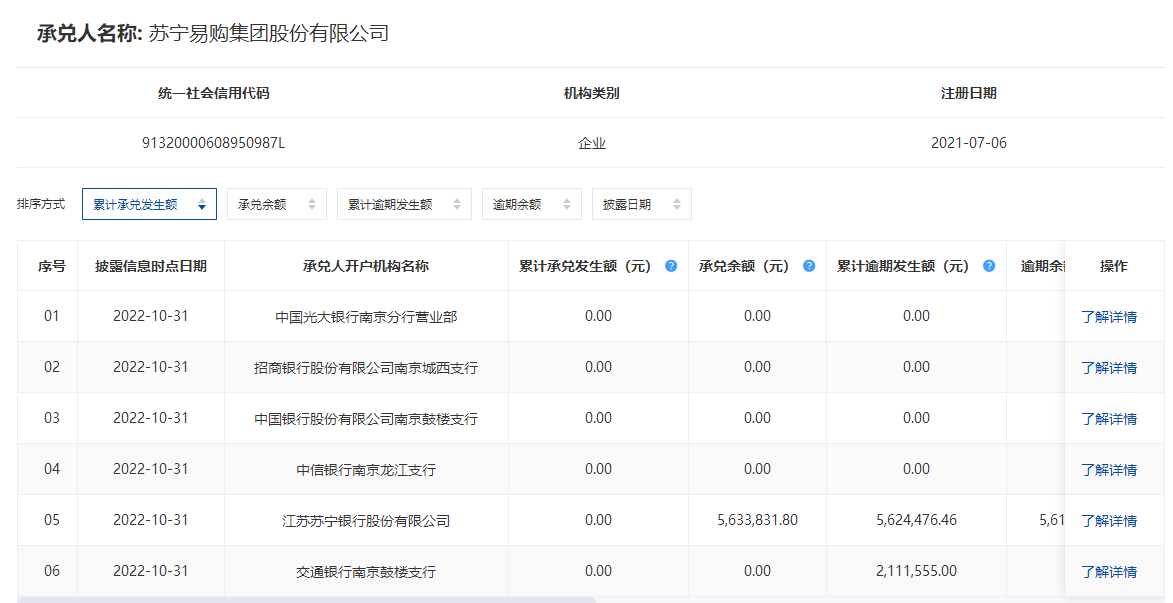The width and height of the screenshot is (1173, 603).
Task: Click registration date 2021-07-06
Action: [969, 142]
